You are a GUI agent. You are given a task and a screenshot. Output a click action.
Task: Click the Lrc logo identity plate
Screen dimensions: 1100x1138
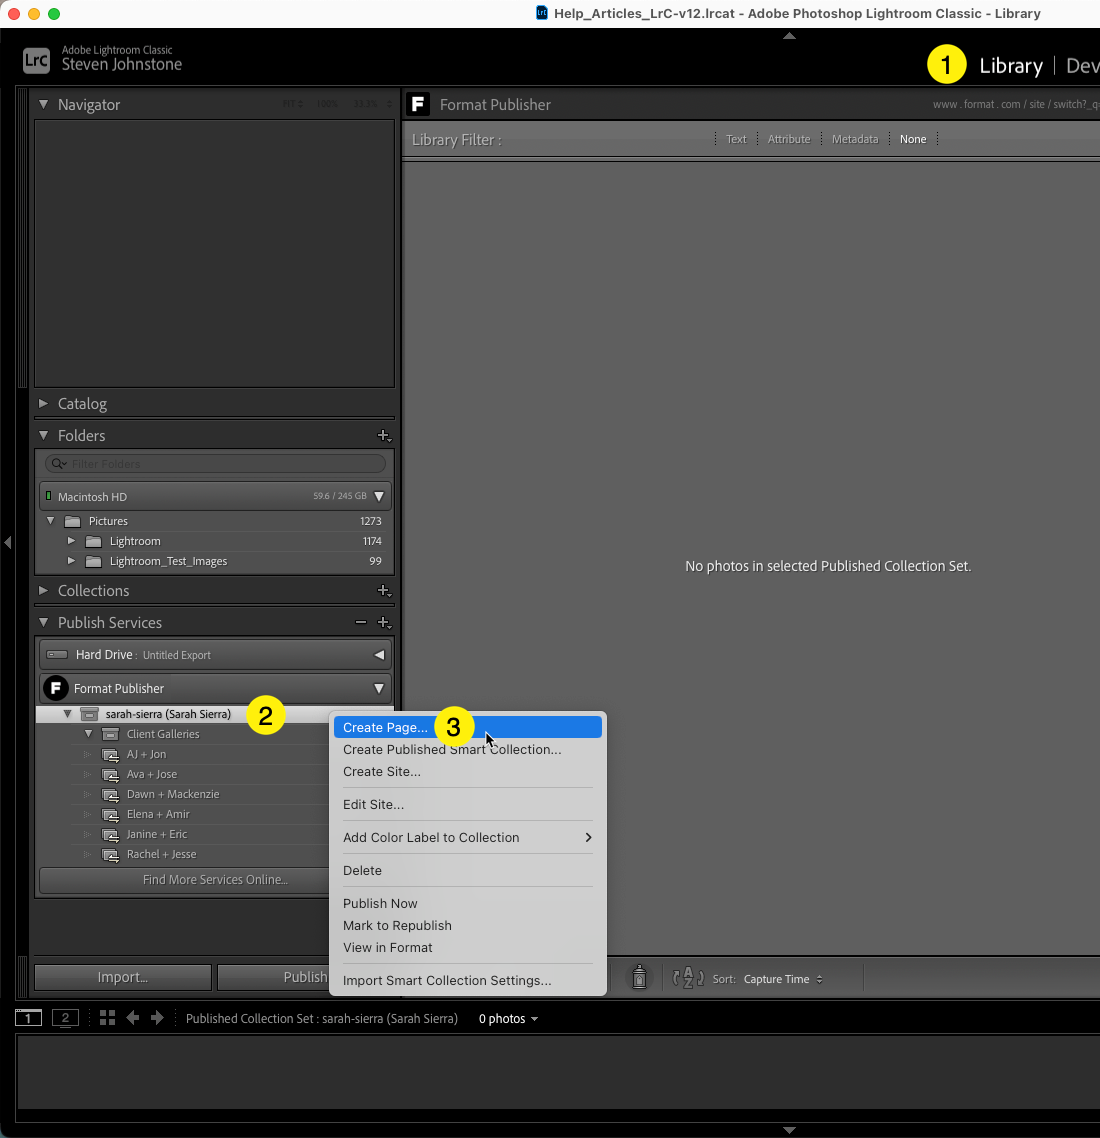click(36, 61)
